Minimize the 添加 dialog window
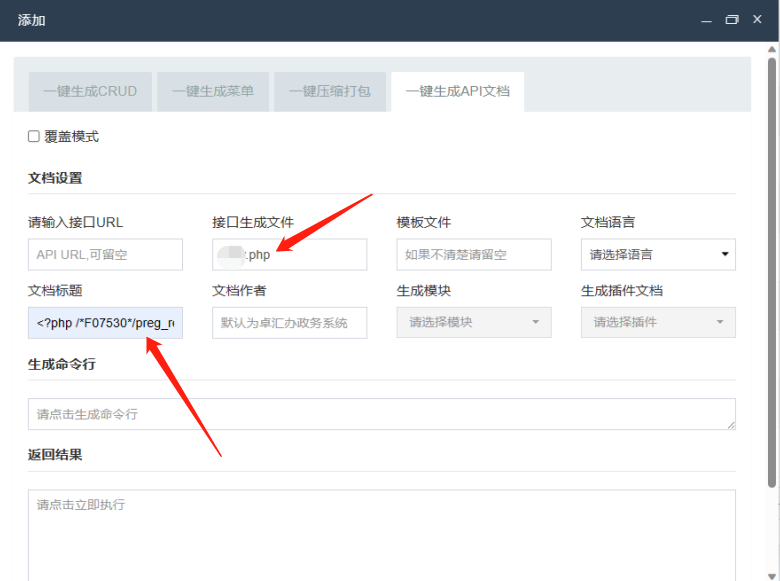The image size is (780, 581). tap(706, 20)
